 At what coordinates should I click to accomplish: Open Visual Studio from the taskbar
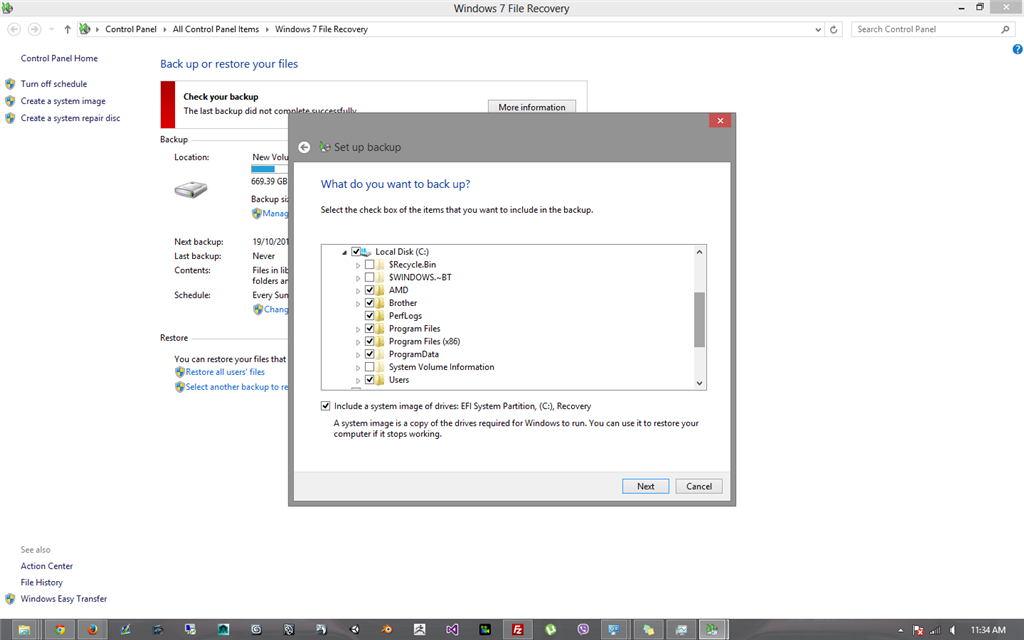click(452, 630)
